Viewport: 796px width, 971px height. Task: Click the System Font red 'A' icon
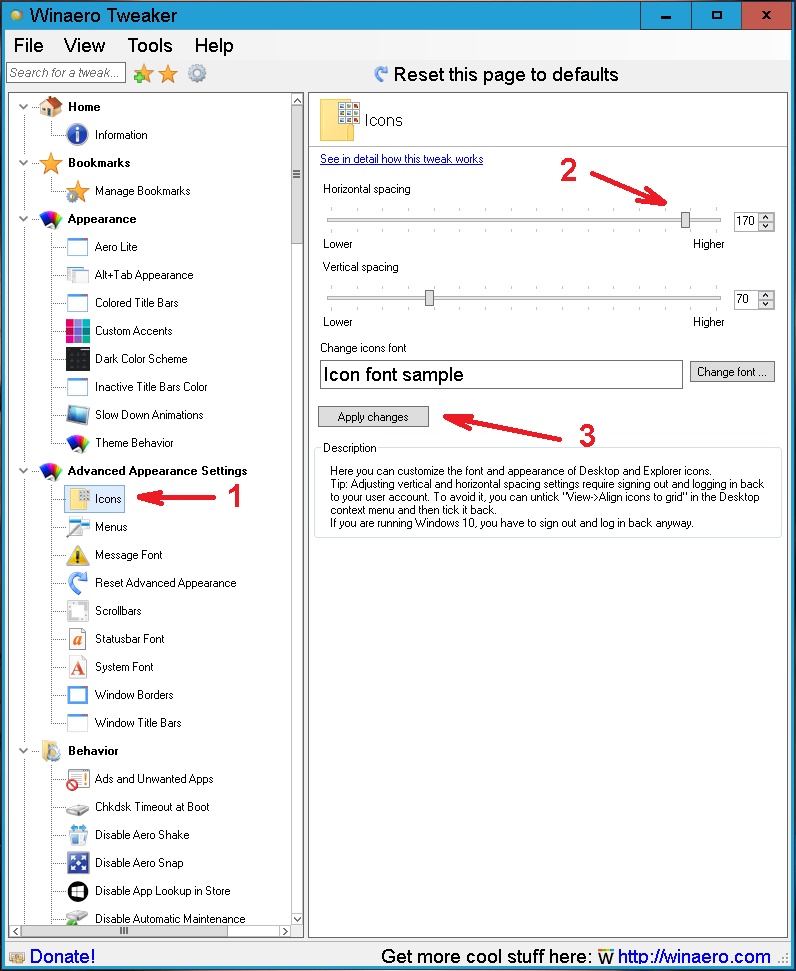click(x=77, y=667)
